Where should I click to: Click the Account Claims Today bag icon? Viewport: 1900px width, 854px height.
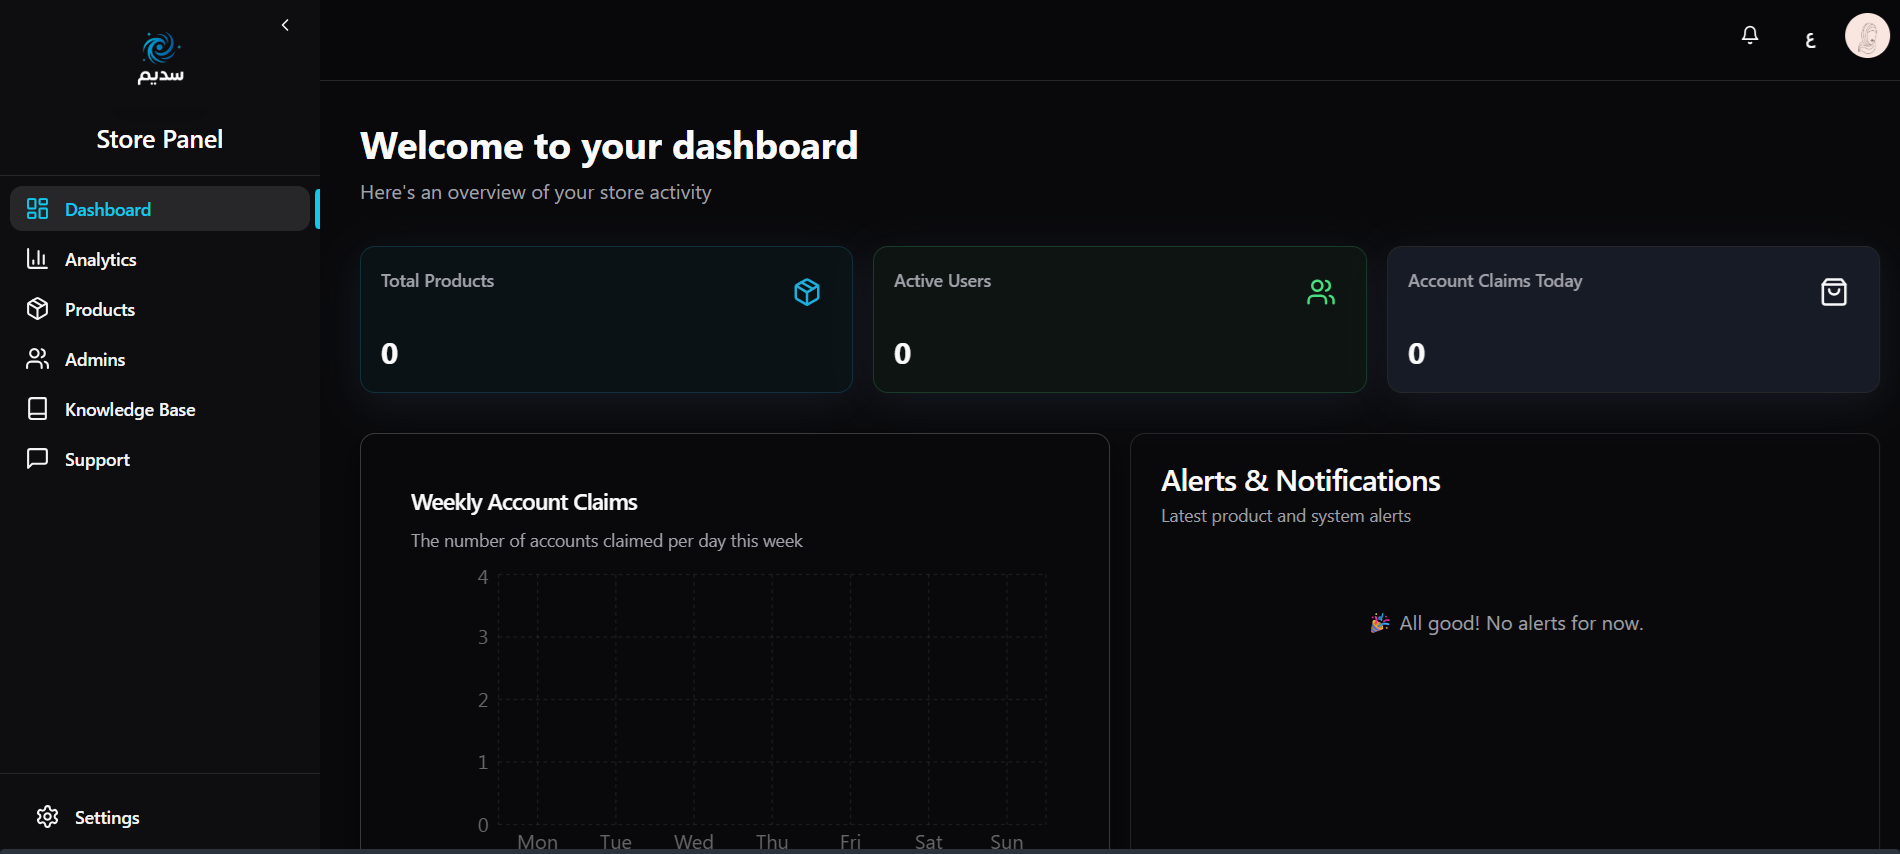[1833, 292]
